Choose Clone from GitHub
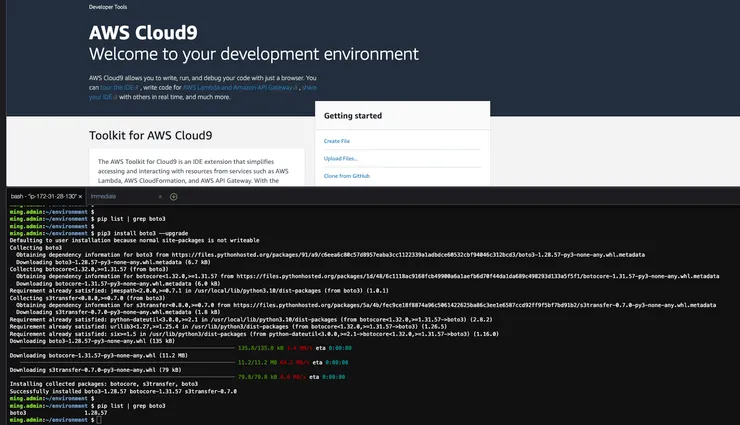Viewport: 740px width, 425px height. tap(347, 176)
